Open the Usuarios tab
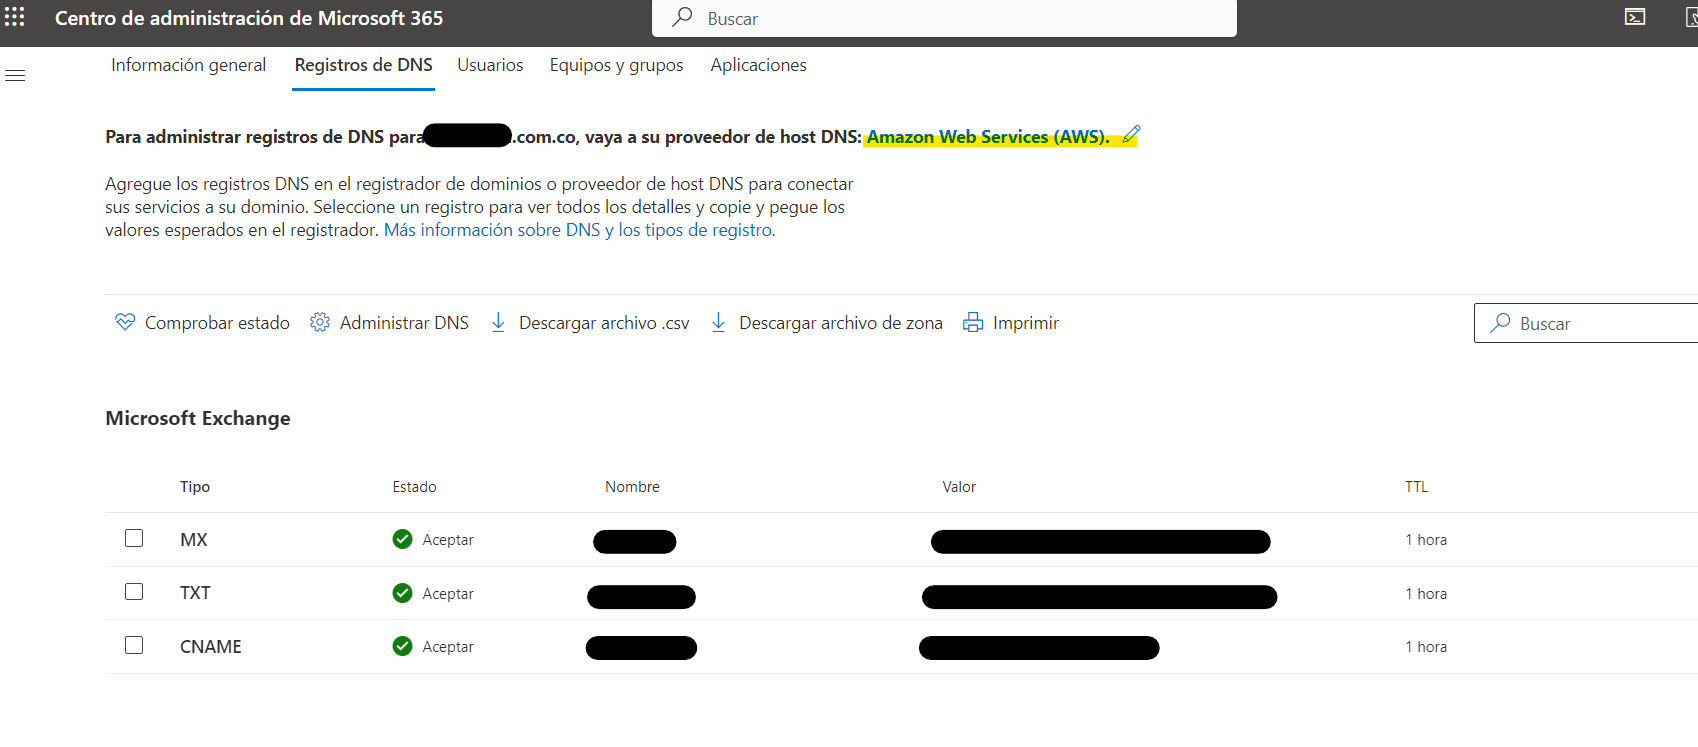The image size is (1698, 747). 490,65
